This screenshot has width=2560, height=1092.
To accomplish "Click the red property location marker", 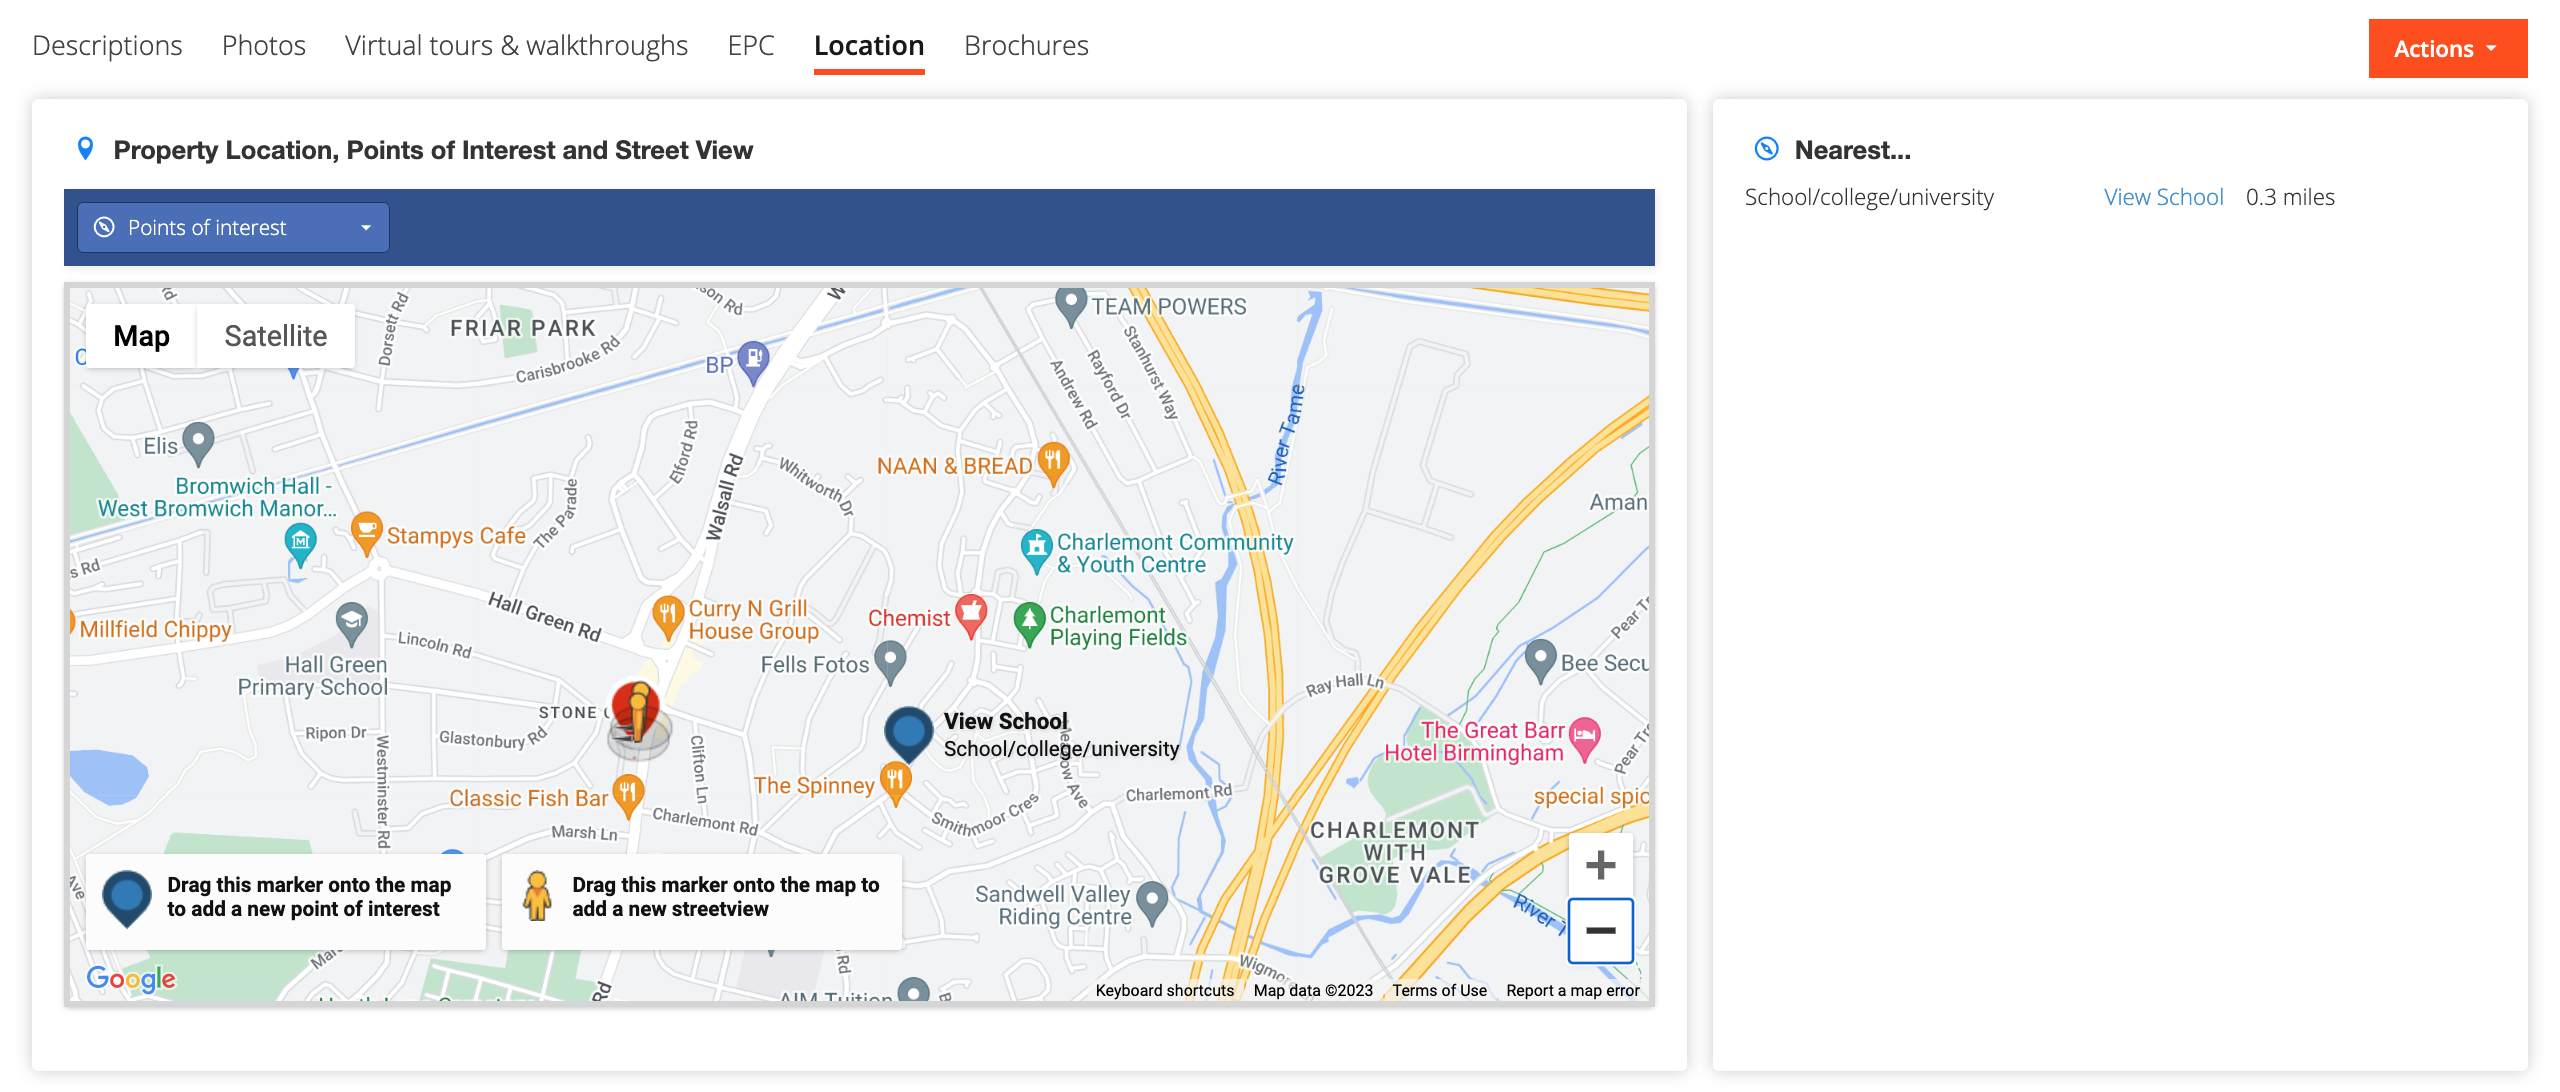I will coord(636,712).
